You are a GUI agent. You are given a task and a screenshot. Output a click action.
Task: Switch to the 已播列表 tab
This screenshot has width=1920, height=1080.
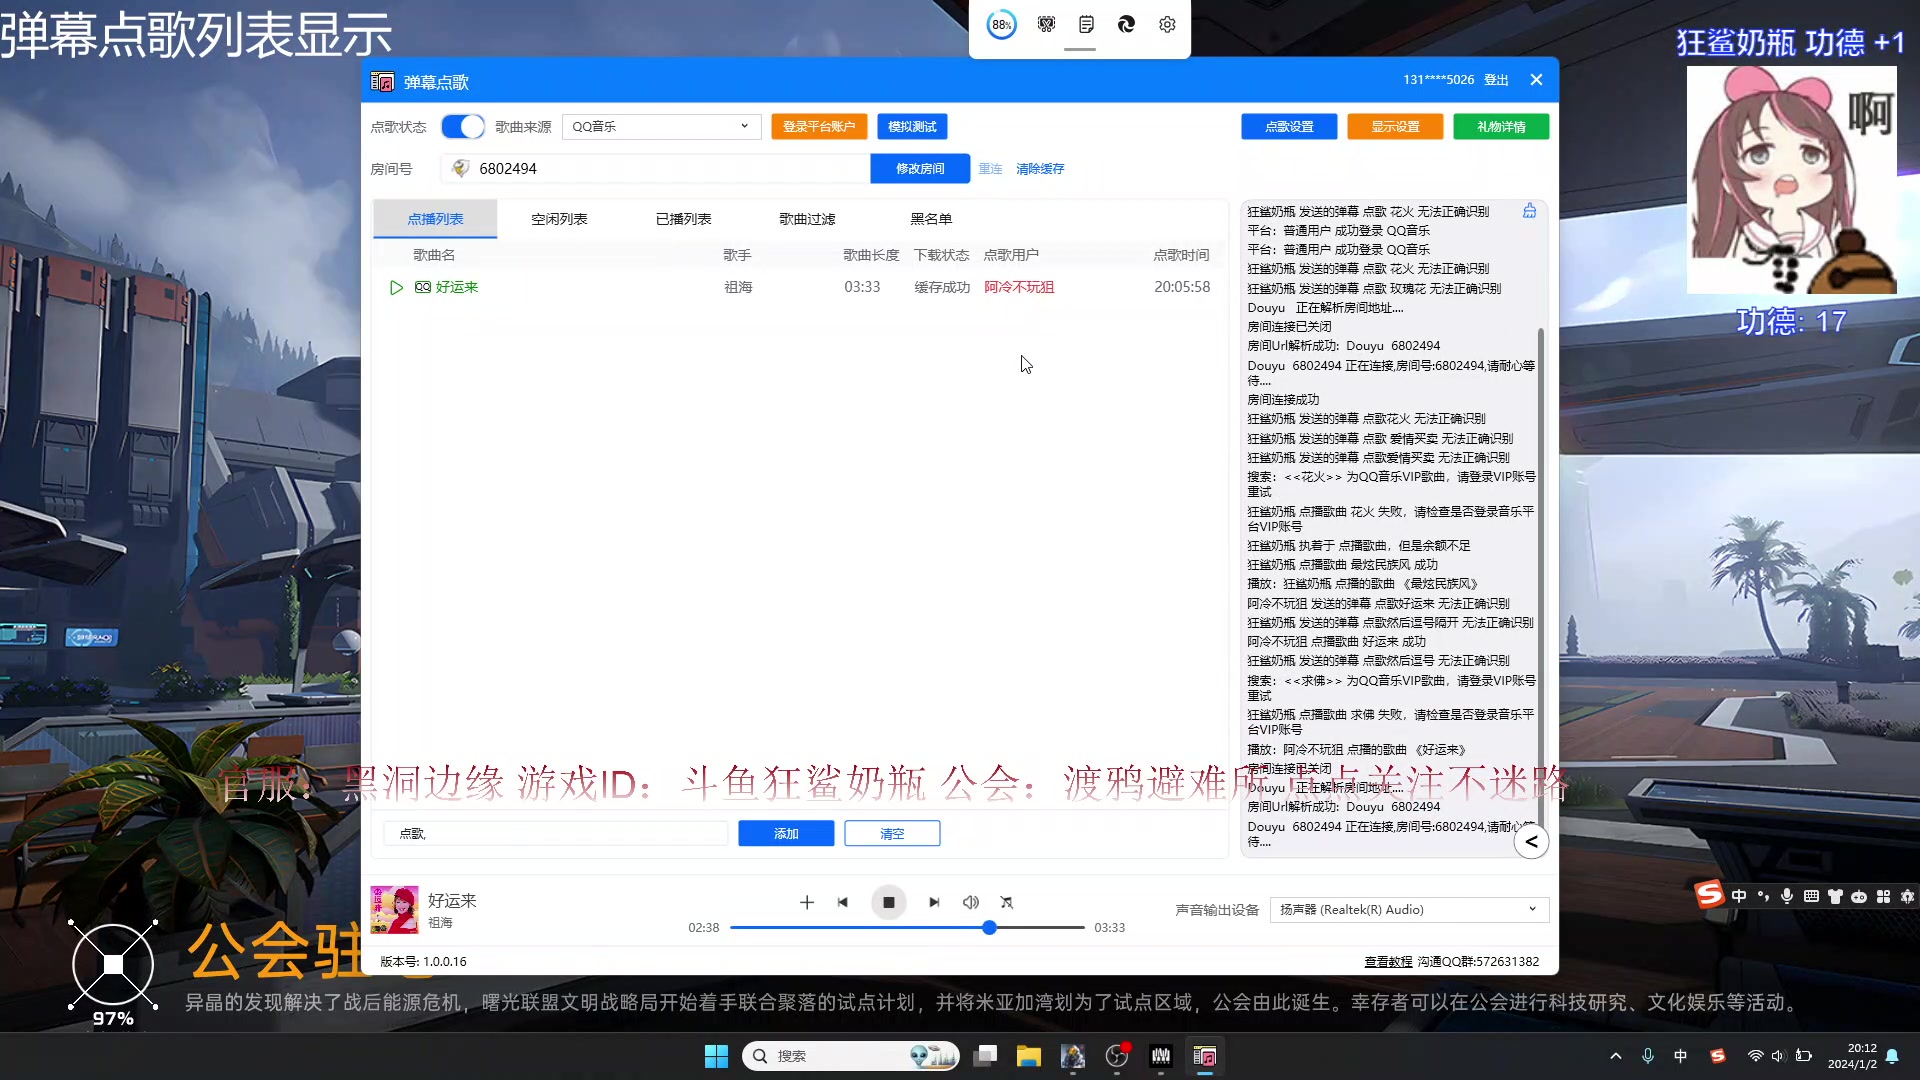point(683,219)
